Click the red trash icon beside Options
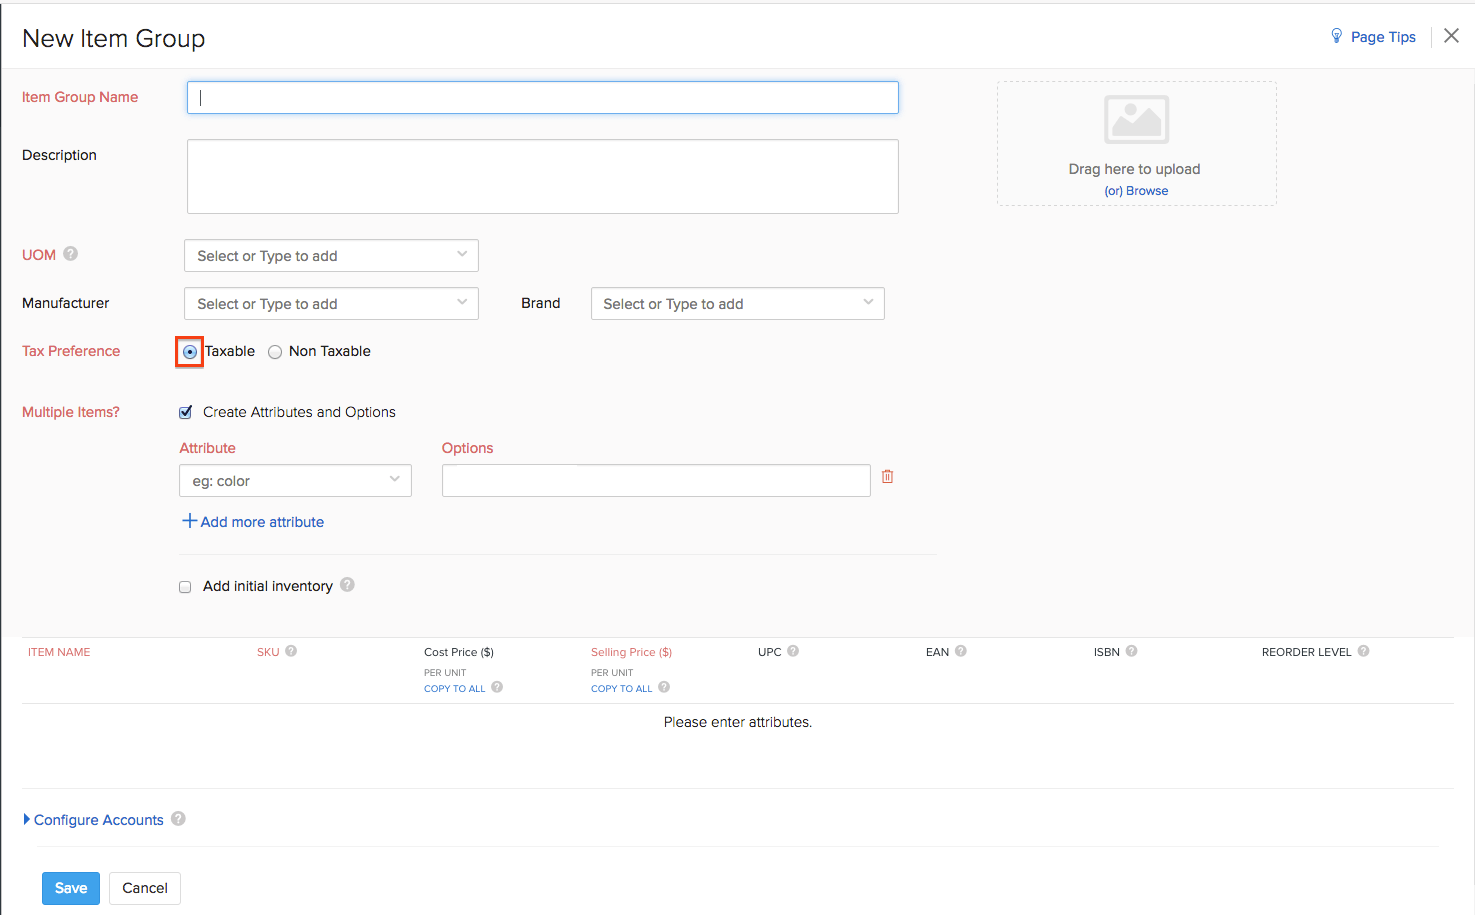 tap(887, 477)
